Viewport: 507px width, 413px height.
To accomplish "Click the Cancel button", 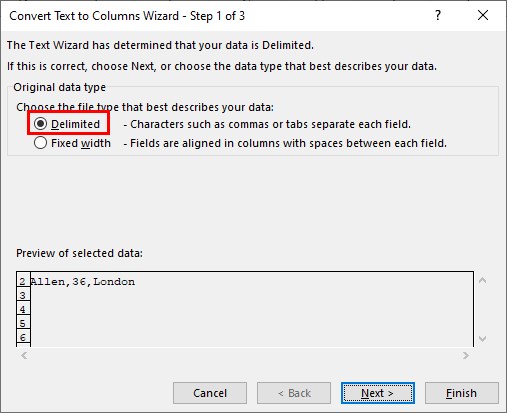I will [210, 393].
